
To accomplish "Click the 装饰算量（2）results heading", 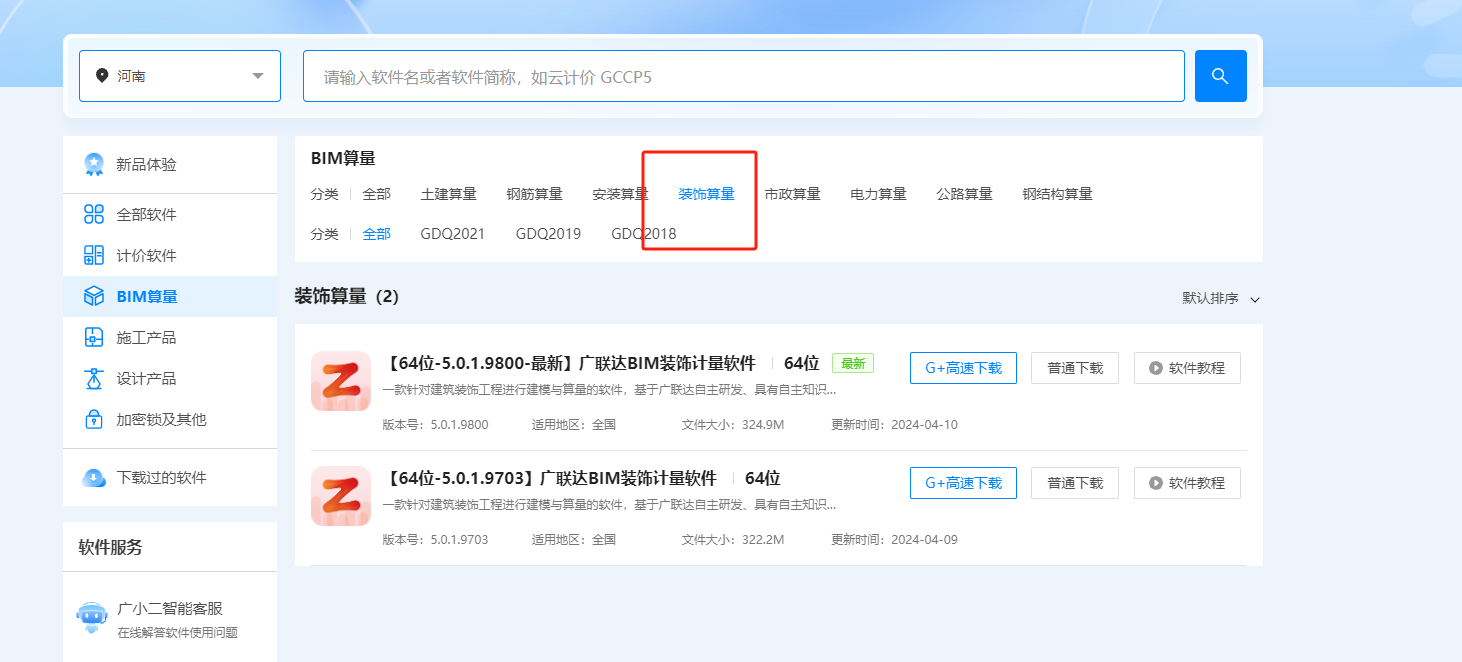I will (347, 296).
